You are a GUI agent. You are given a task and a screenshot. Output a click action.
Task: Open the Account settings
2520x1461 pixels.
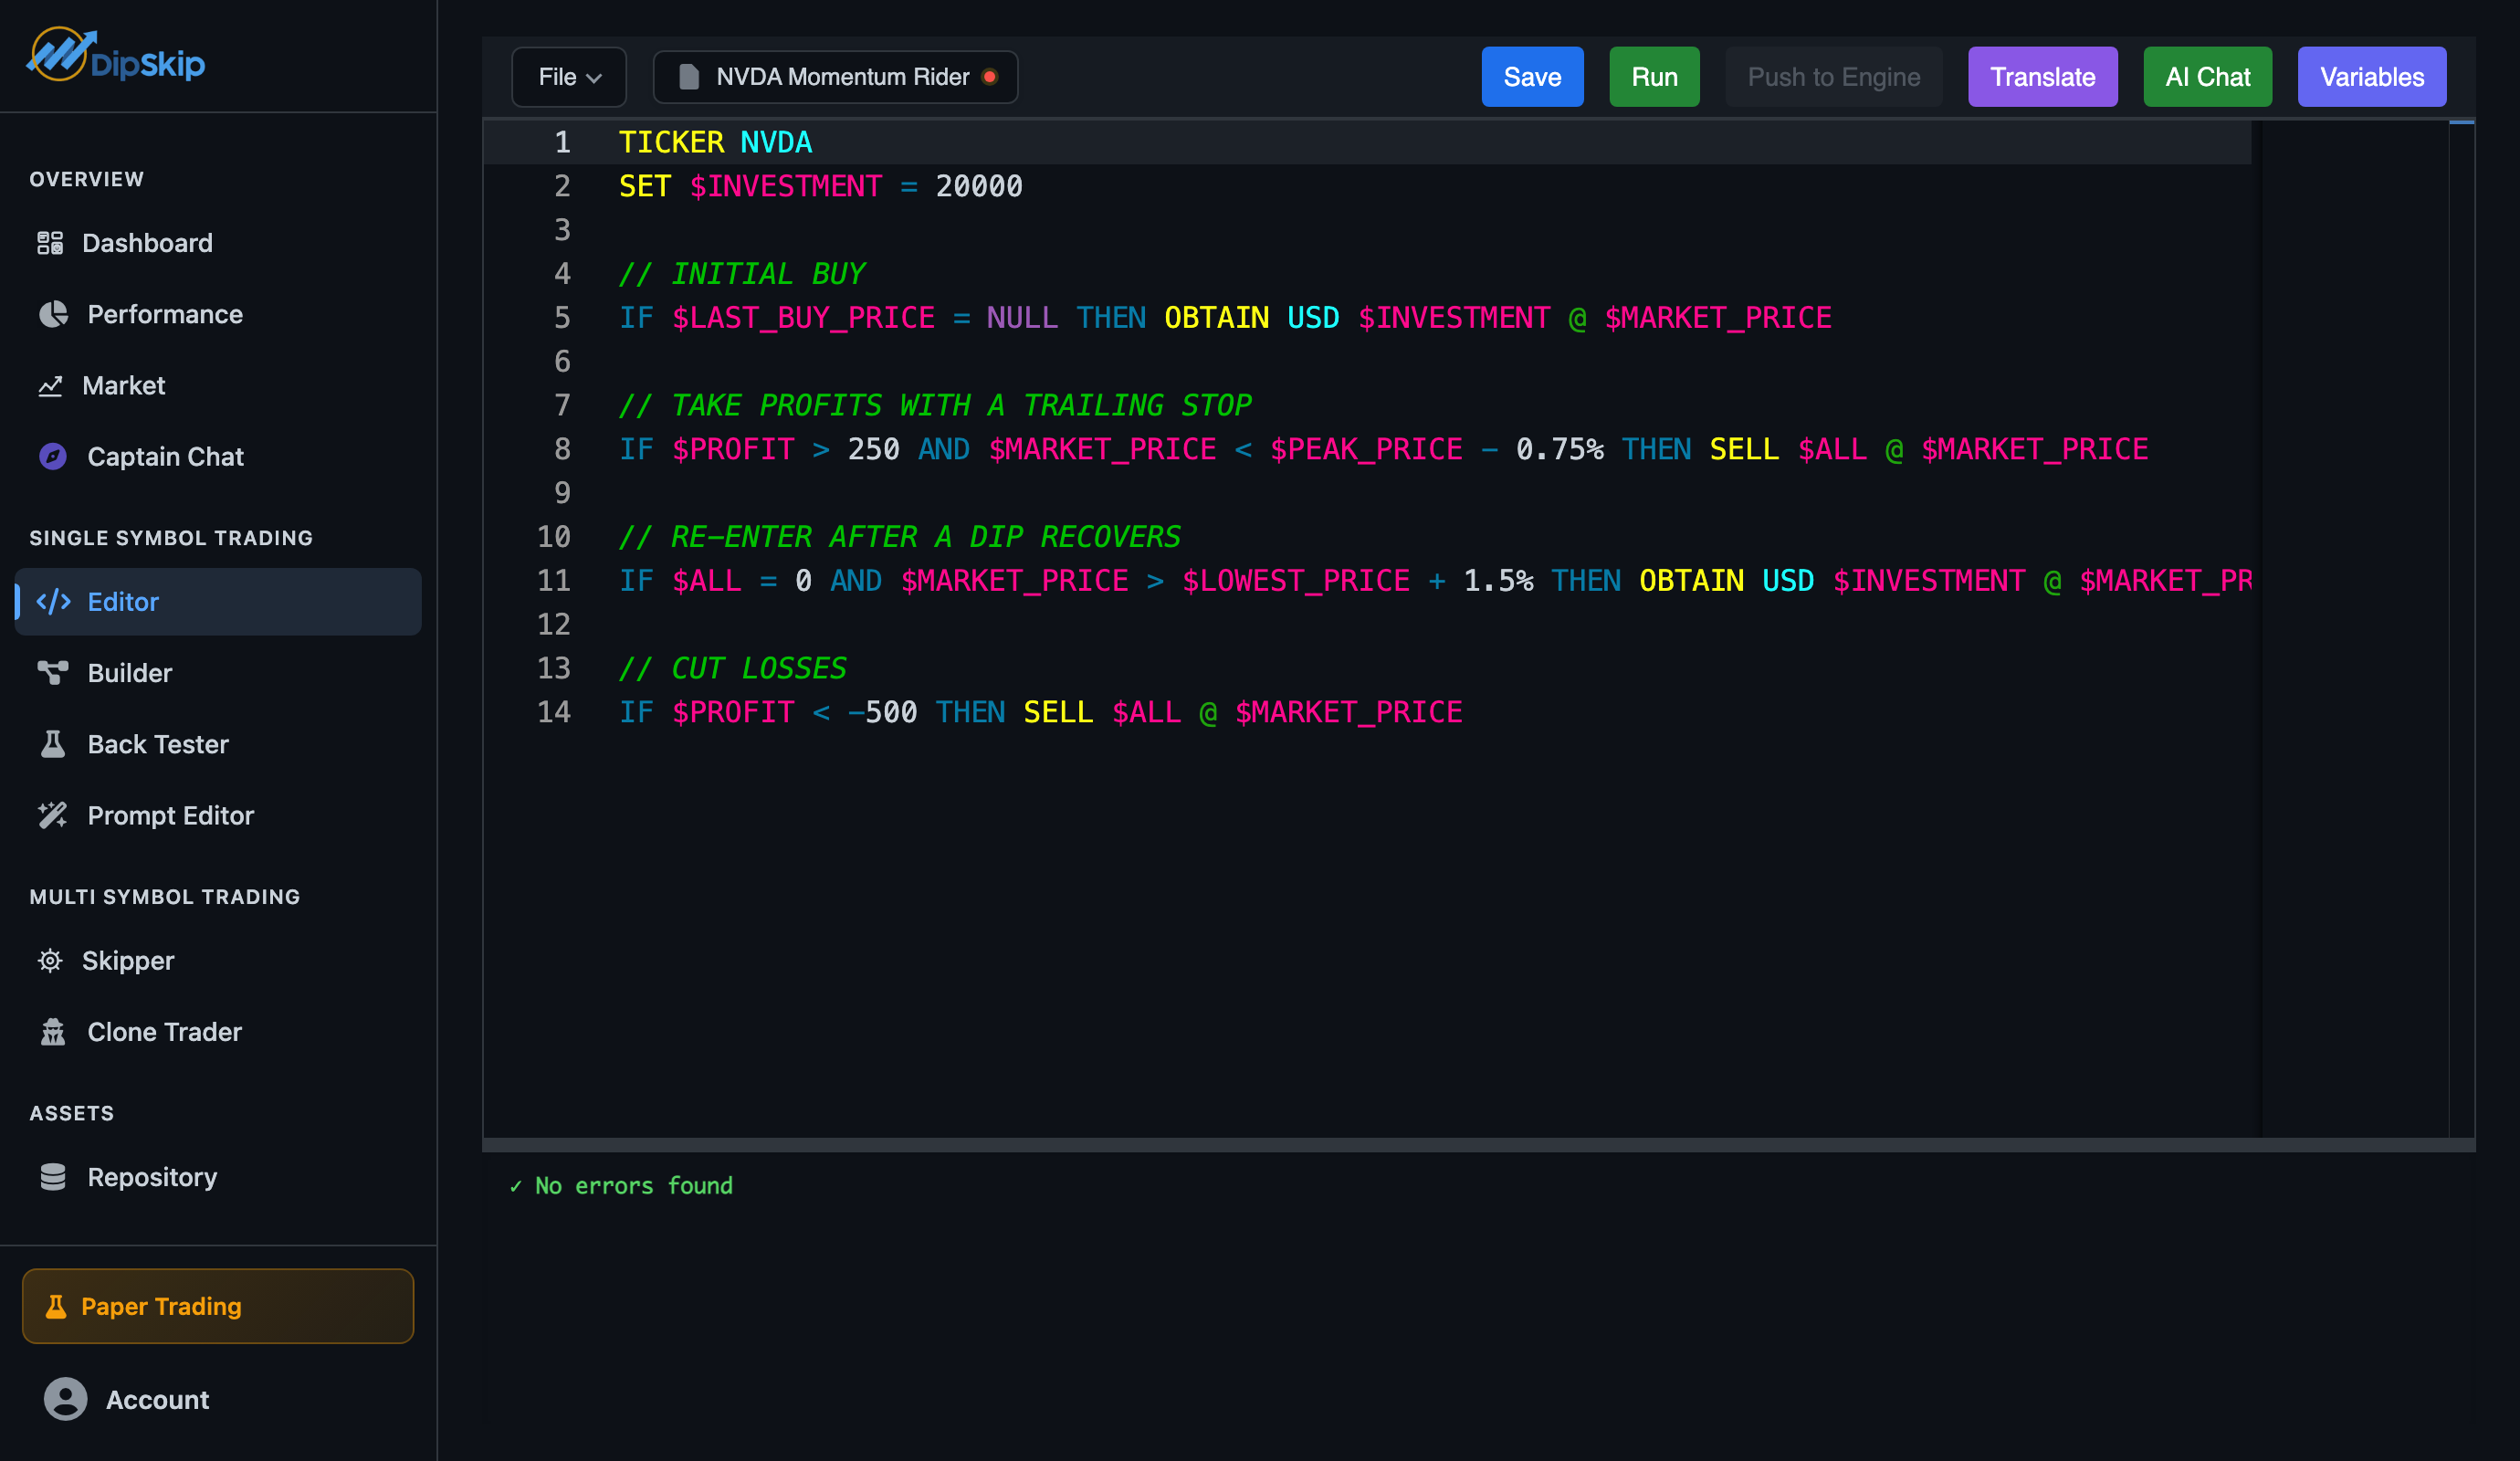click(218, 1398)
